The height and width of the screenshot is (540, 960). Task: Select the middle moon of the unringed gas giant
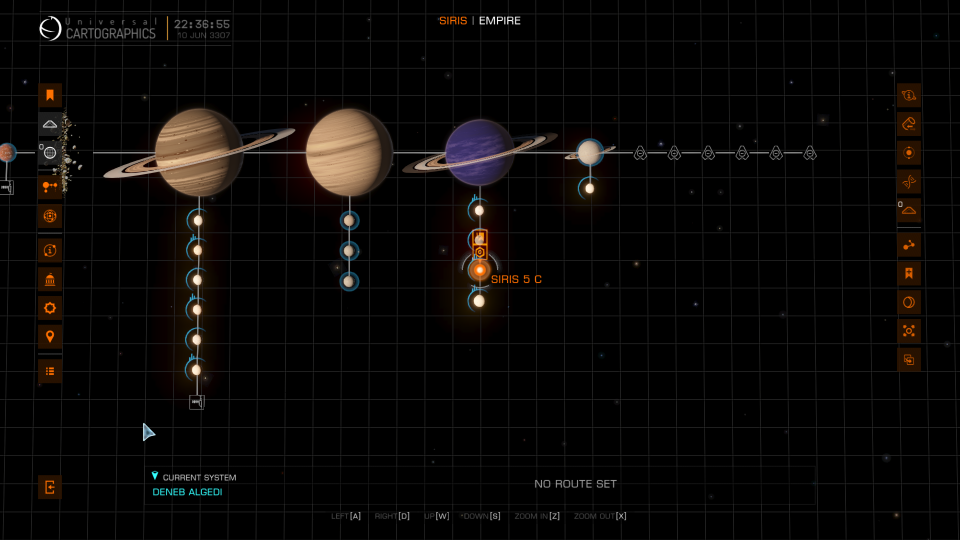tap(349, 251)
